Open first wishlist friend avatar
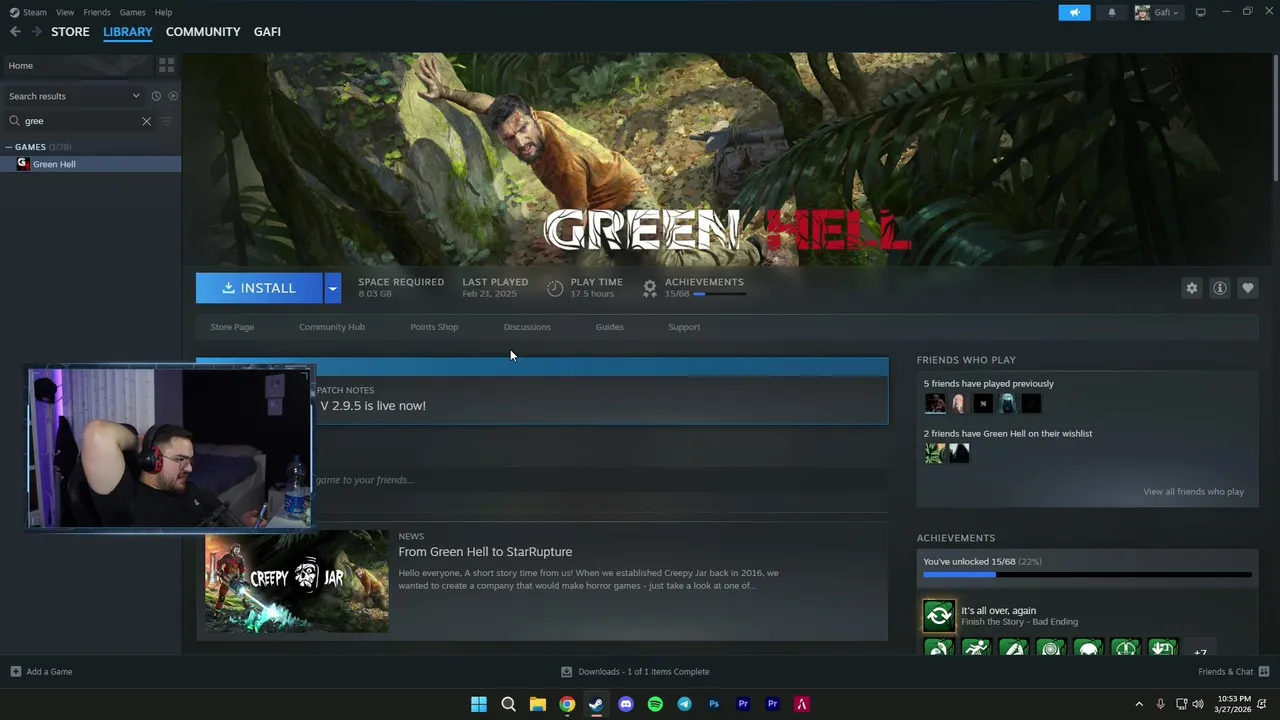The image size is (1280, 720). (935, 453)
